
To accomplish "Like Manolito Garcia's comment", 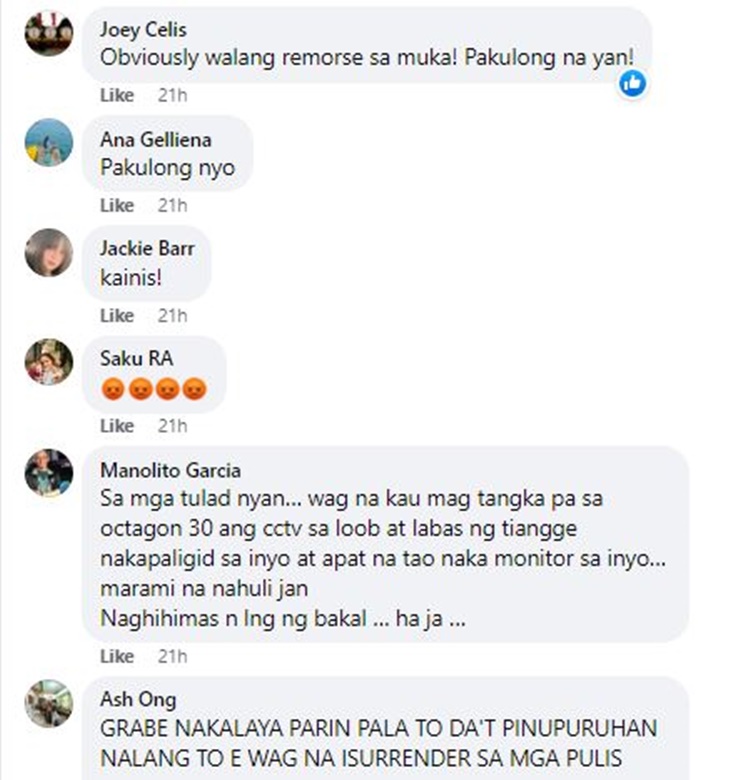I will (117, 657).
